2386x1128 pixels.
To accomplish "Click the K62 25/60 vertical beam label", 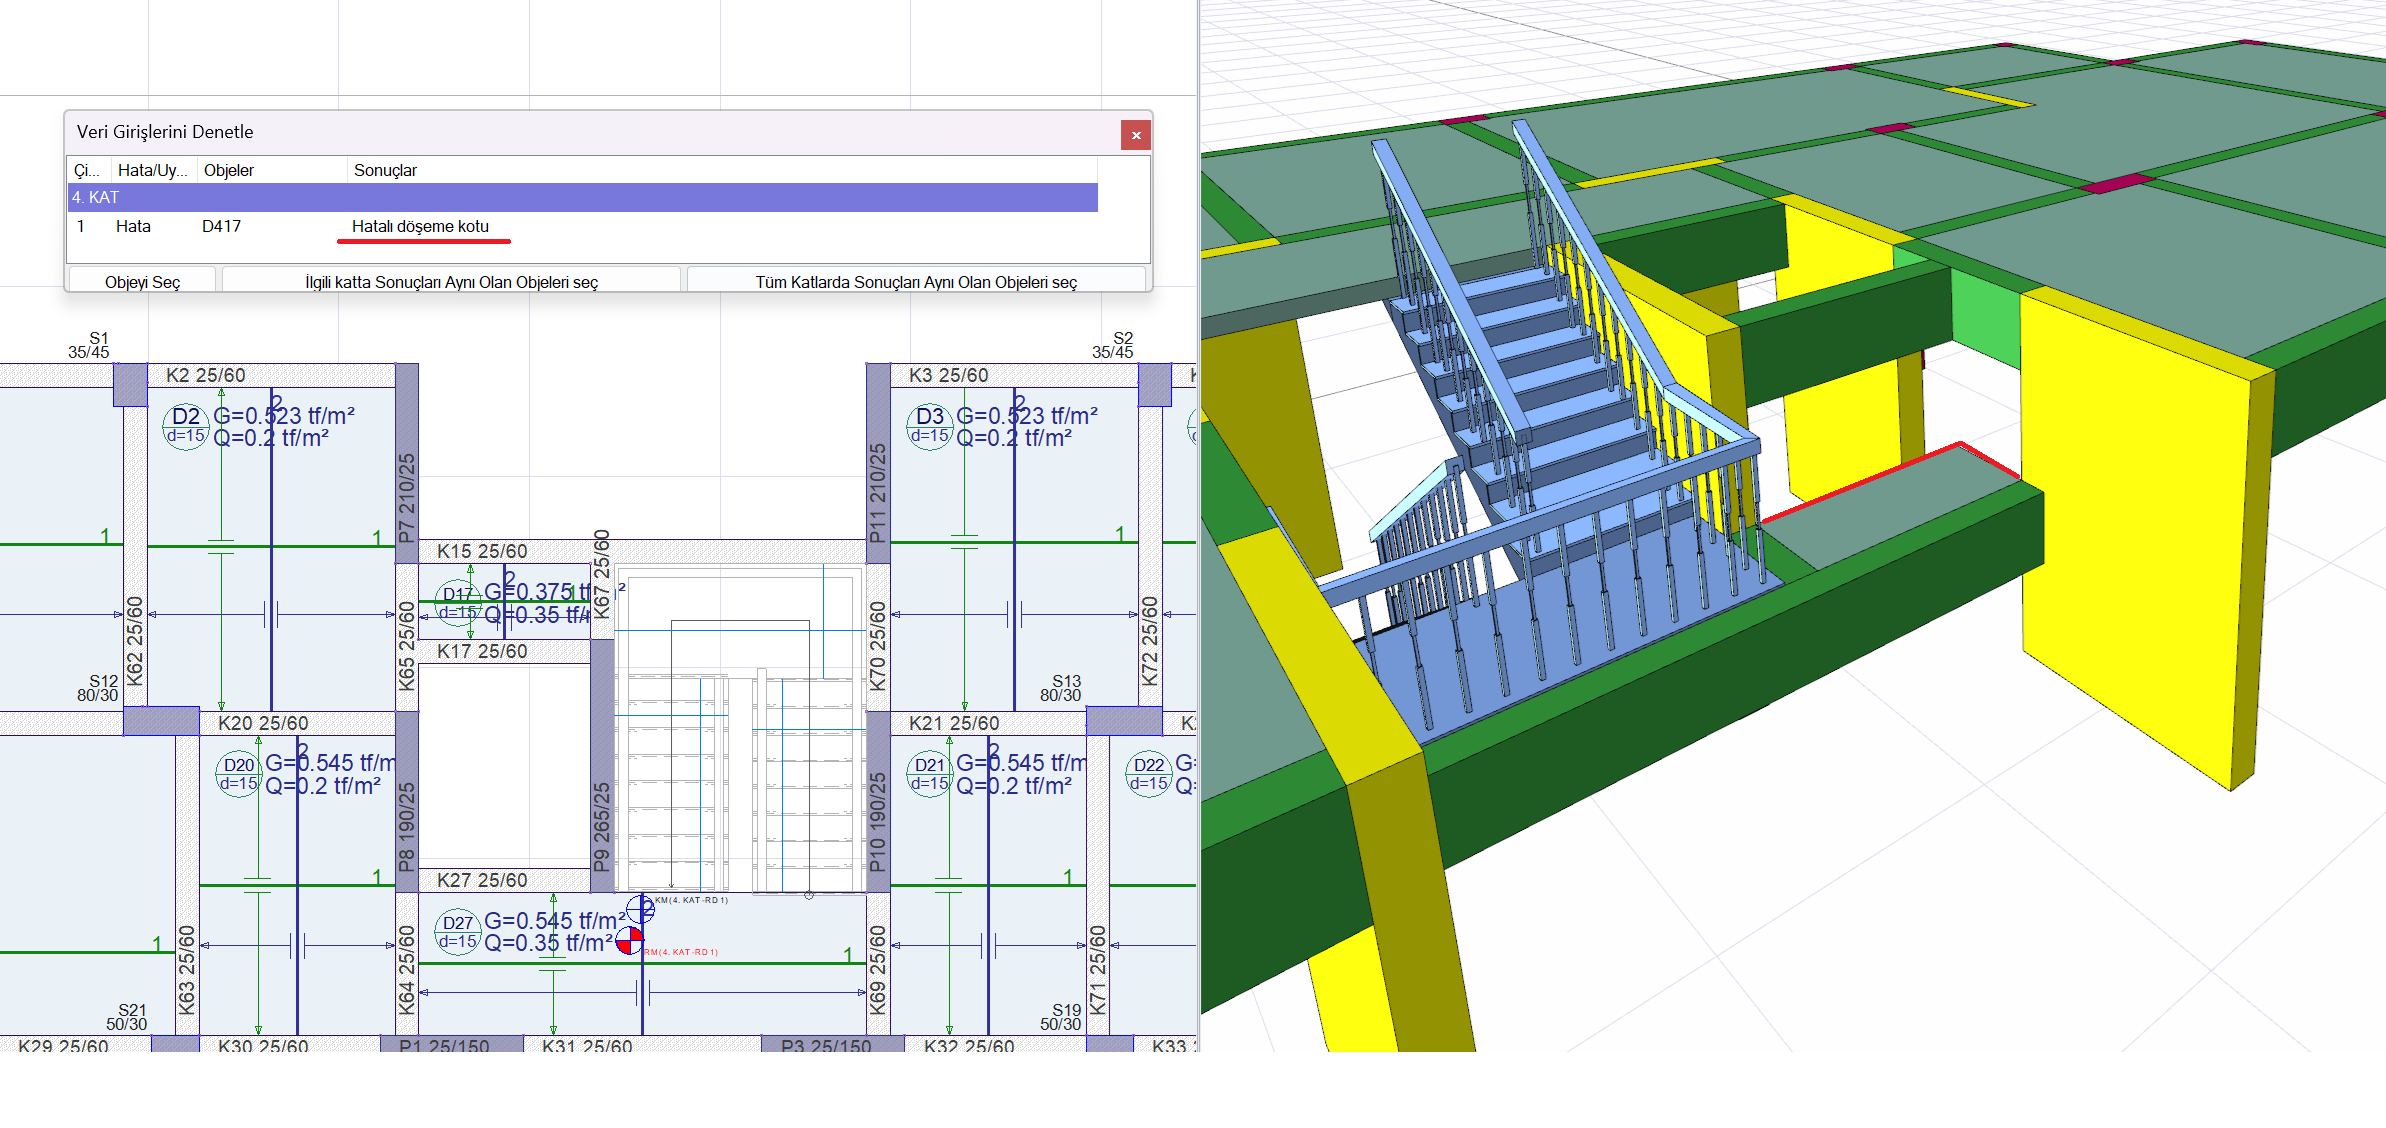I will 135,641.
